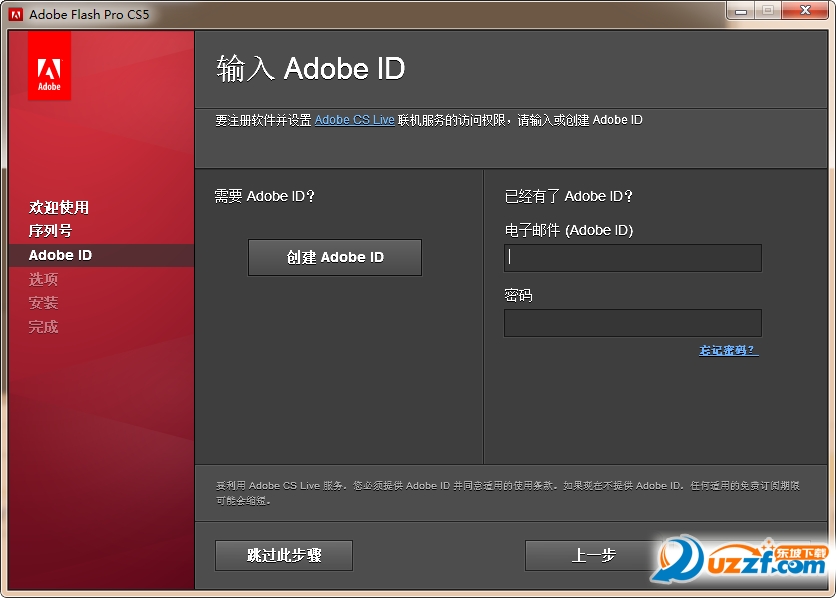Click the Adobe icon in the title bar

(16, 14)
